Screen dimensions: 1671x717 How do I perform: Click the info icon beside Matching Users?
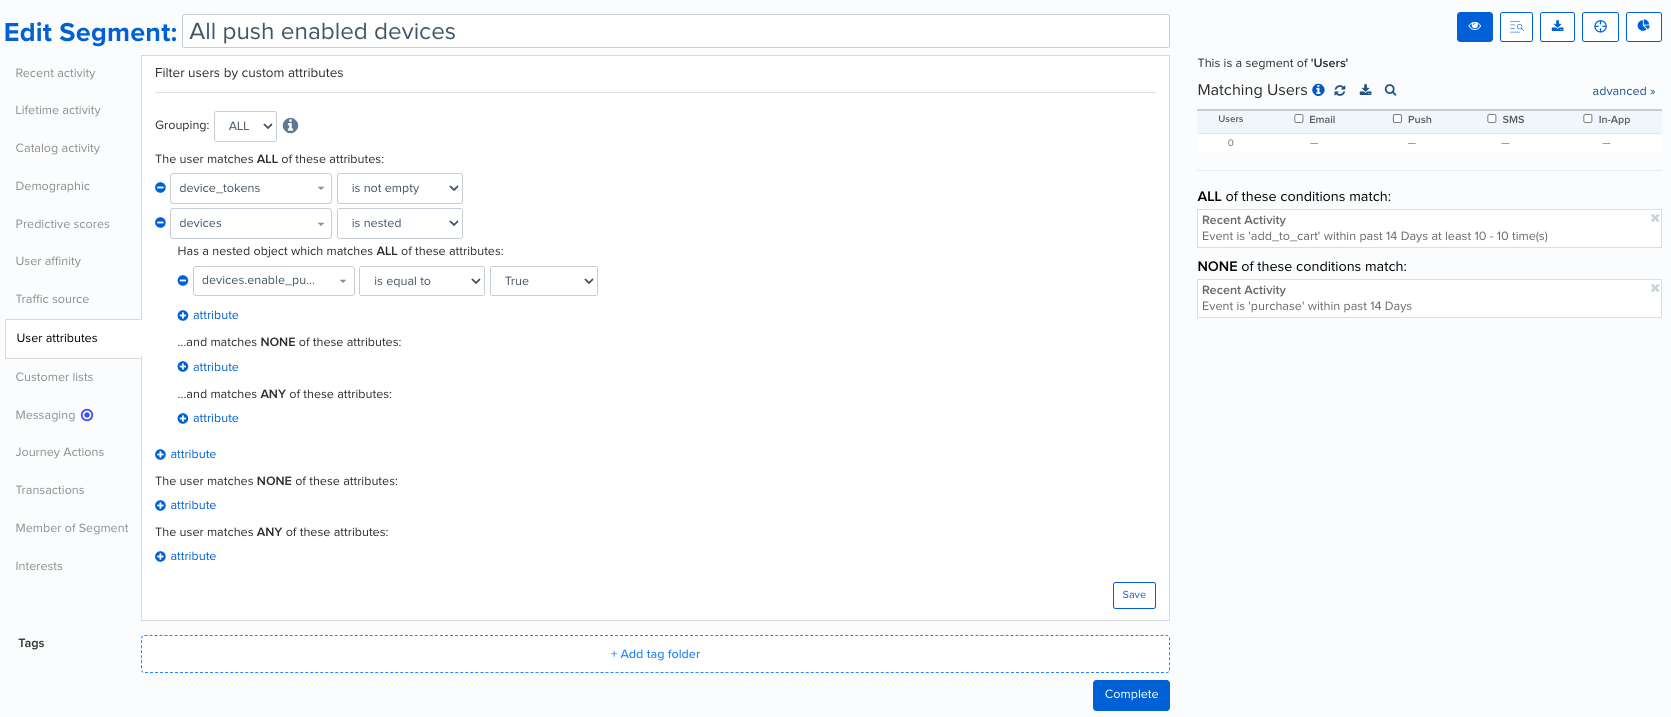point(1318,90)
